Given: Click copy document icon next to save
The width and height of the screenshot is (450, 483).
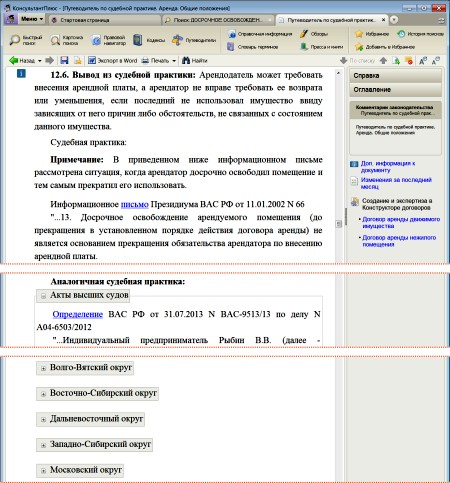Looking at the screenshot, I should pyautogui.click(x=78, y=60).
